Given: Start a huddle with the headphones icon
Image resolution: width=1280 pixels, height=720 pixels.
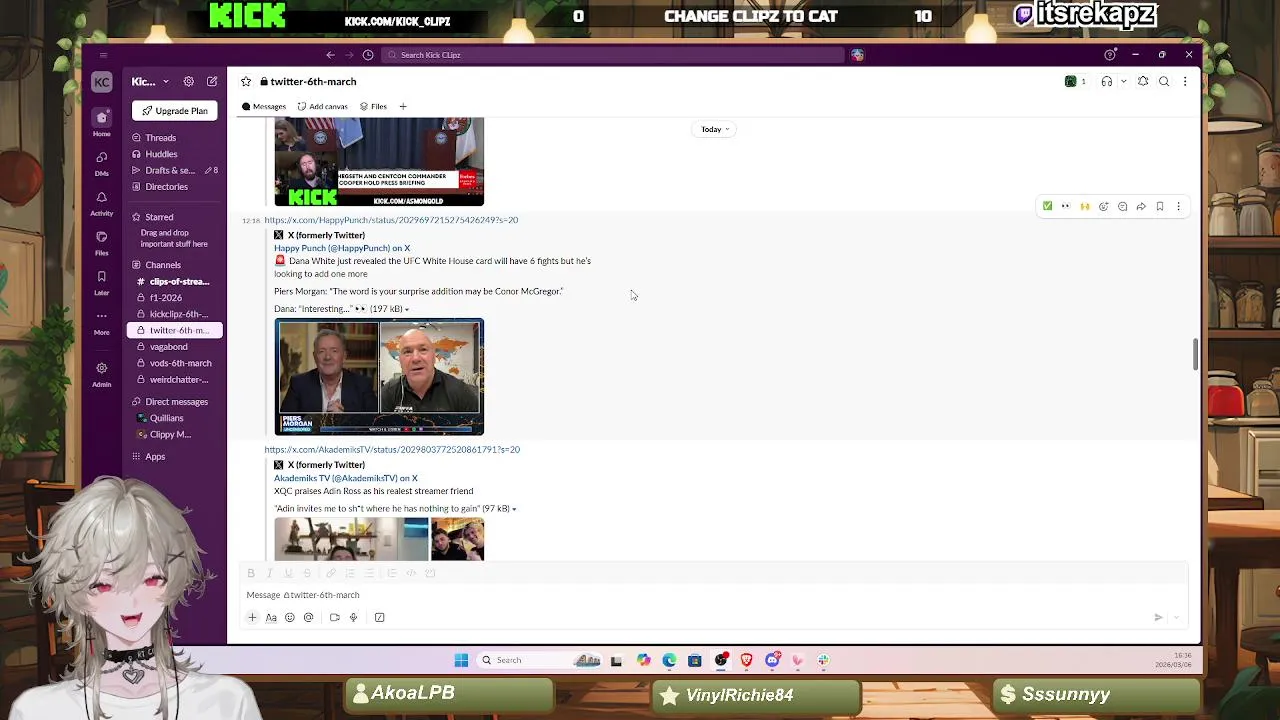Looking at the screenshot, I should click(1106, 82).
